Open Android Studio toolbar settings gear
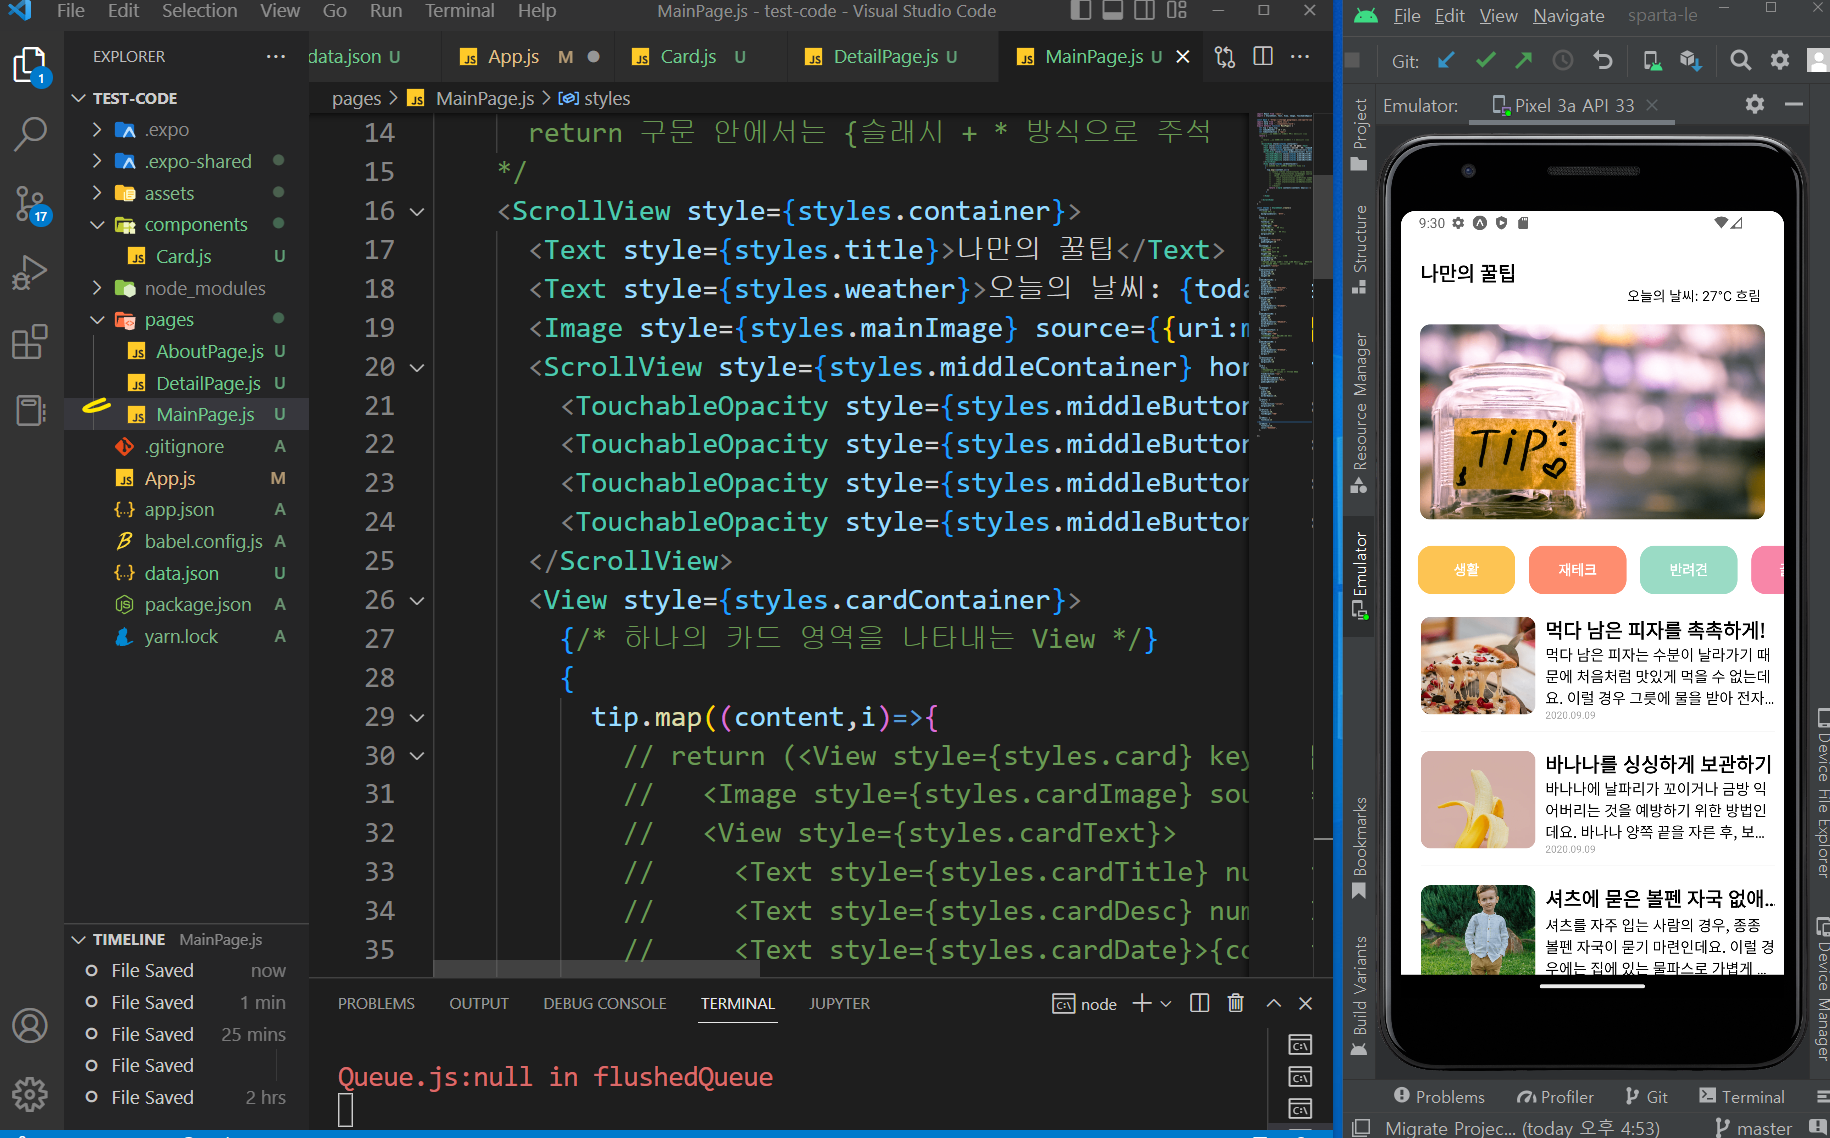Image resolution: width=1830 pixels, height=1138 pixels. click(x=1780, y=61)
